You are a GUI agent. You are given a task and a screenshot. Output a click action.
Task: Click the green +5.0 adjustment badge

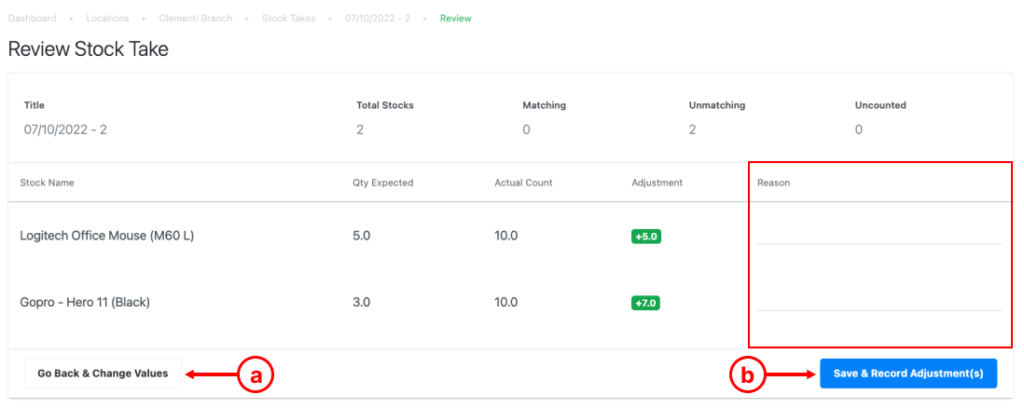[646, 237]
